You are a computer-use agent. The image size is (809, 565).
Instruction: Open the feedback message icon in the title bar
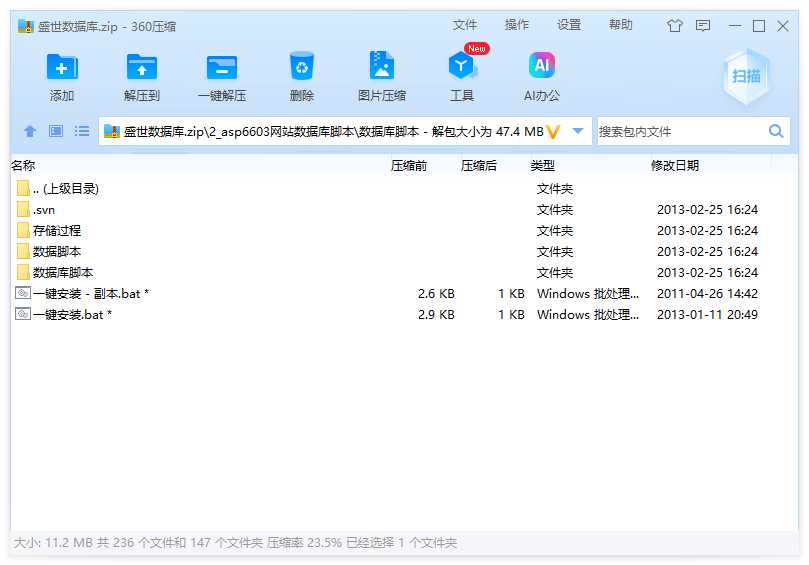[703, 25]
